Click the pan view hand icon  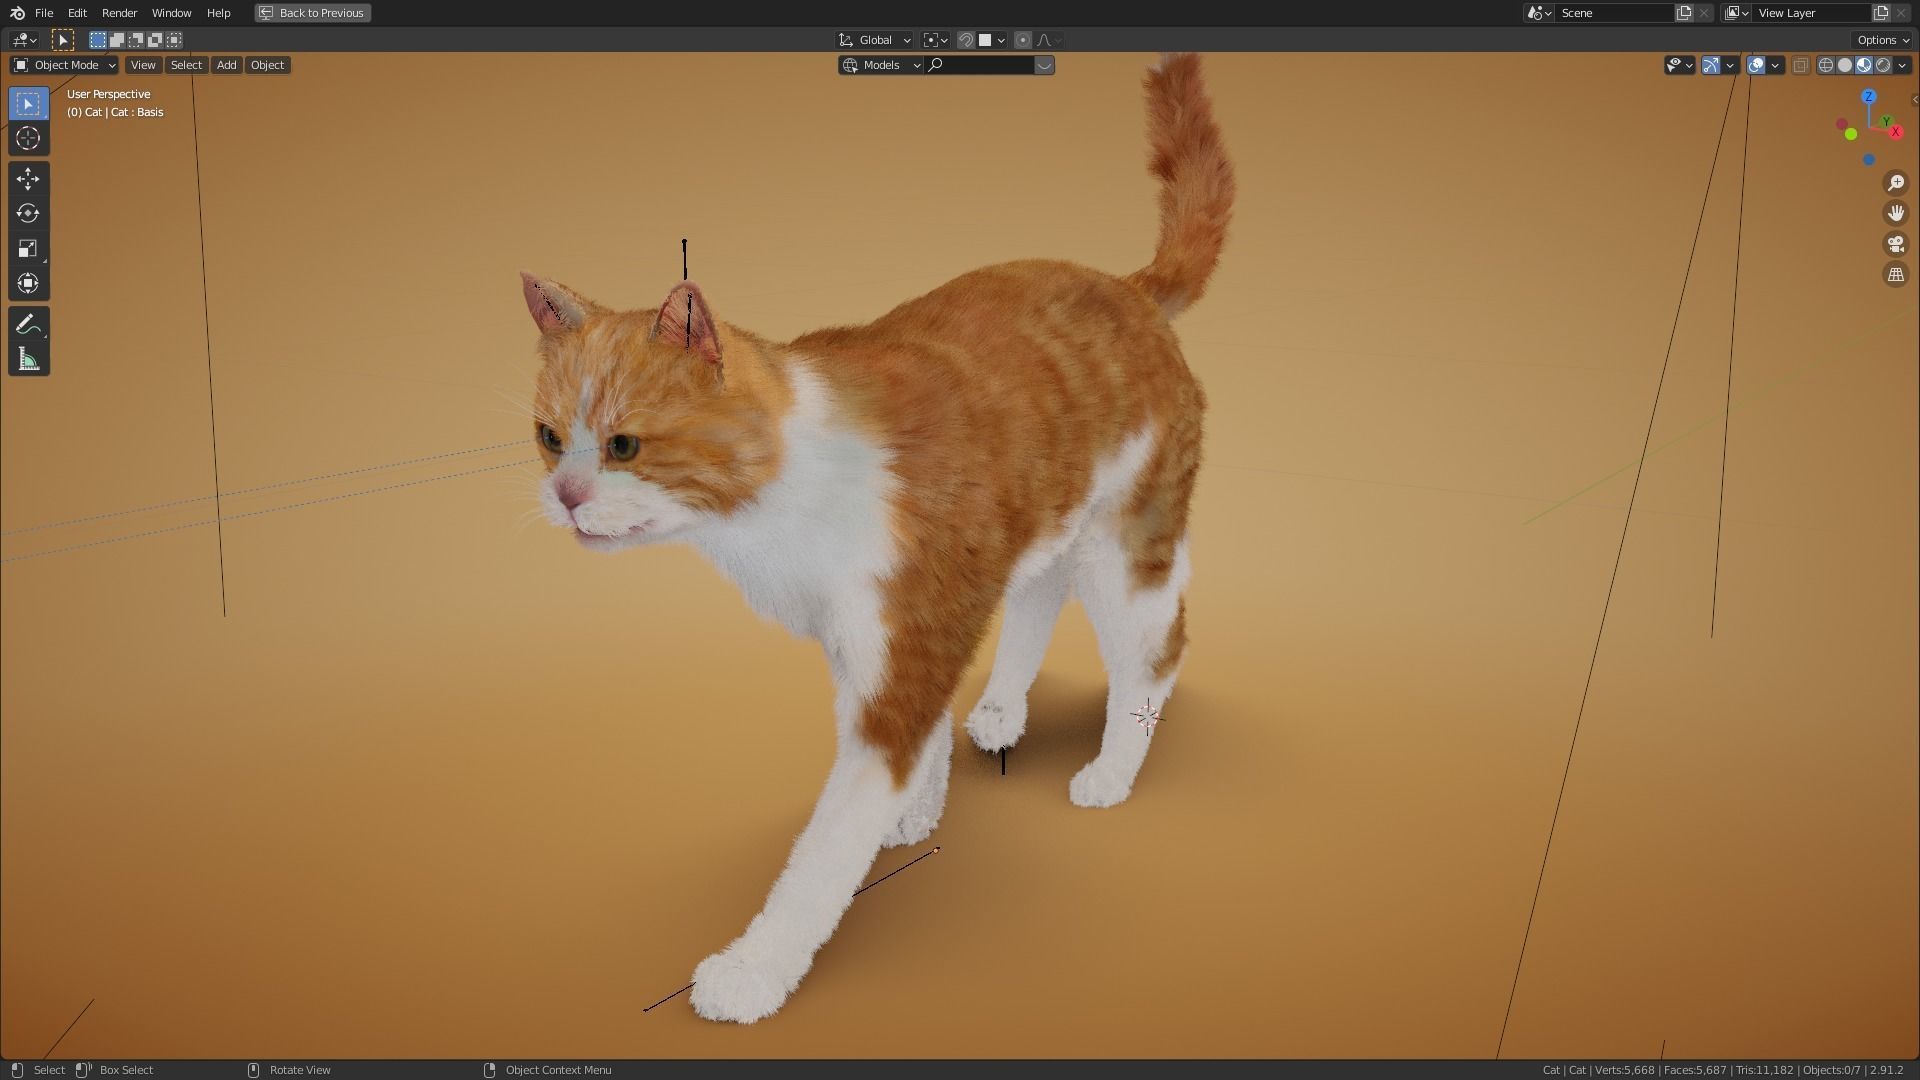coord(1895,213)
